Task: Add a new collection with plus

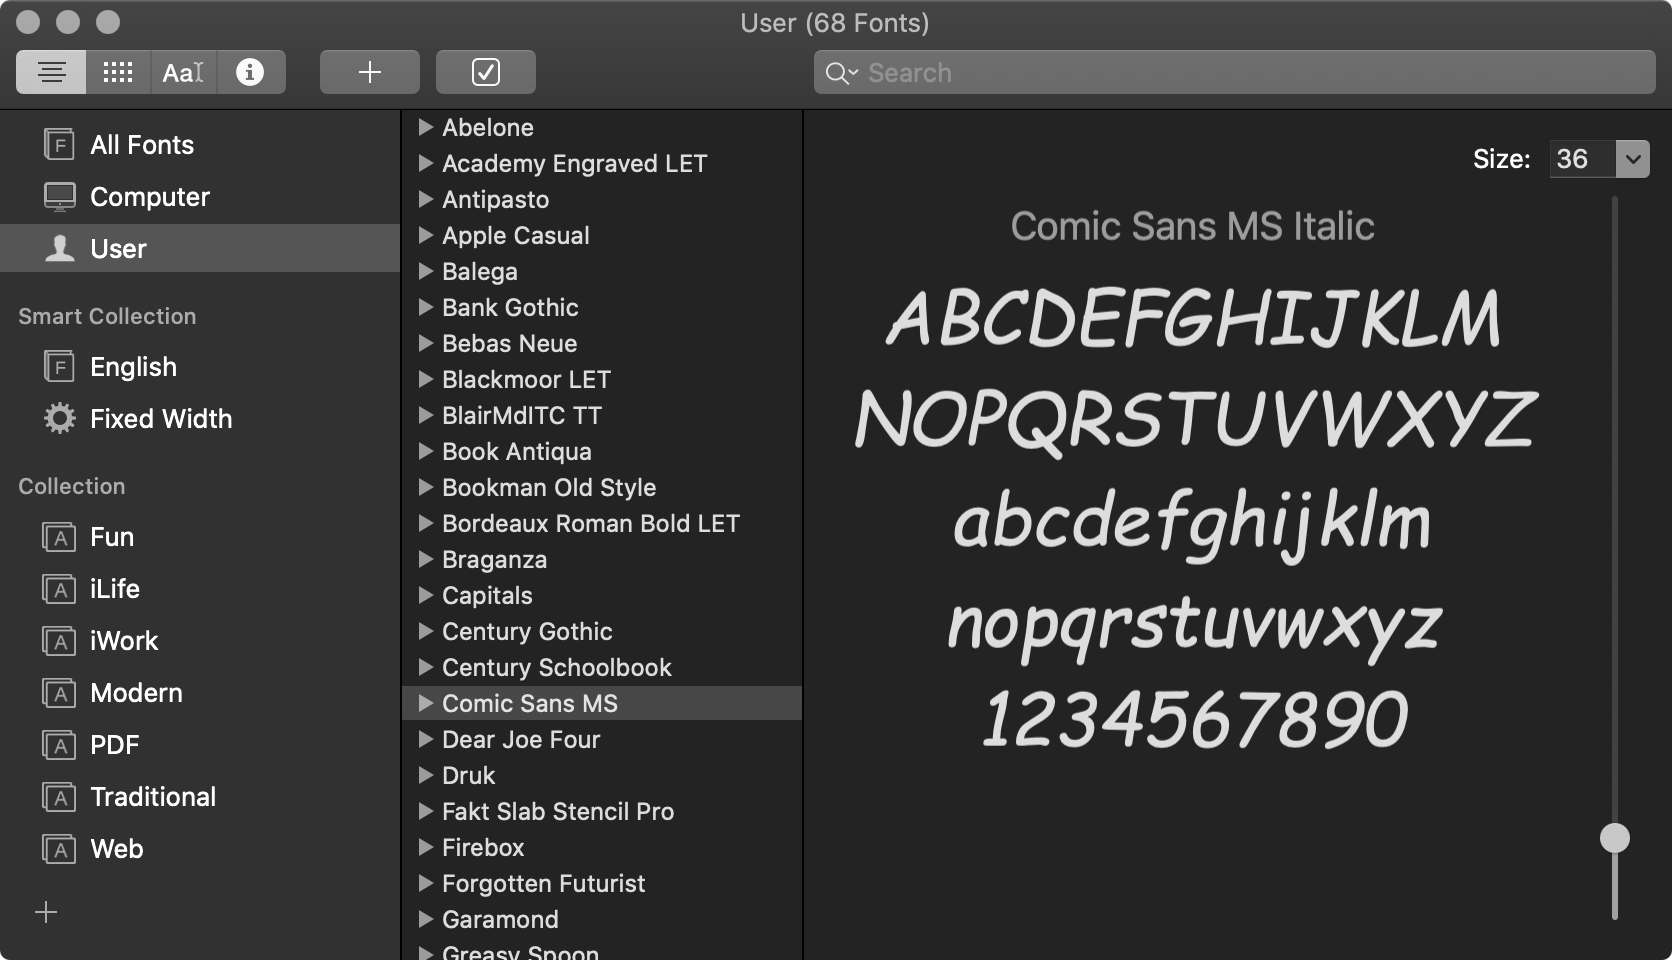Action: point(46,912)
